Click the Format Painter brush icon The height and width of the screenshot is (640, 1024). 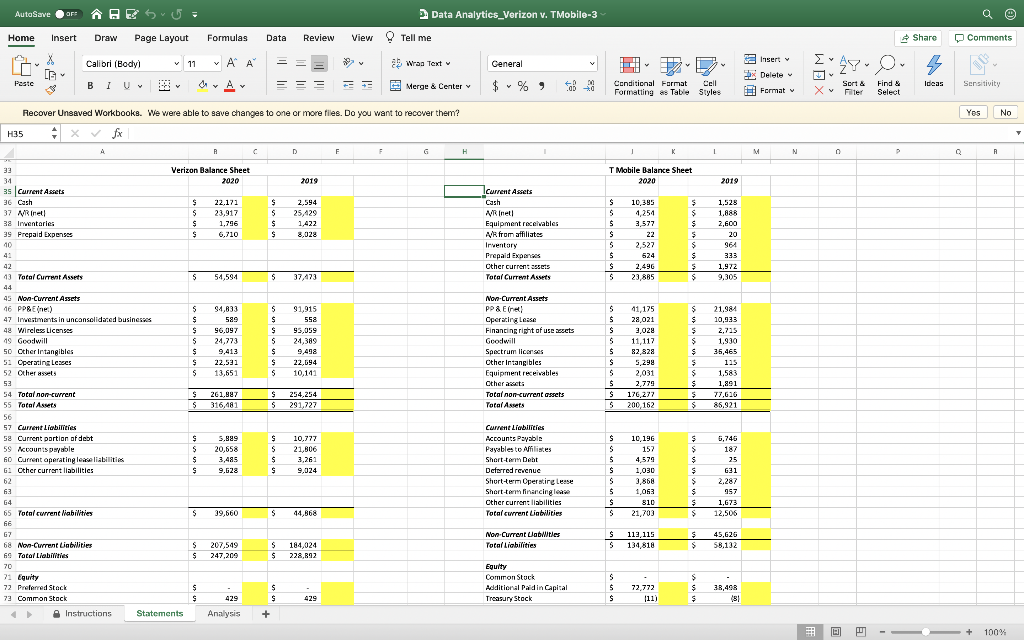click(x=50, y=89)
